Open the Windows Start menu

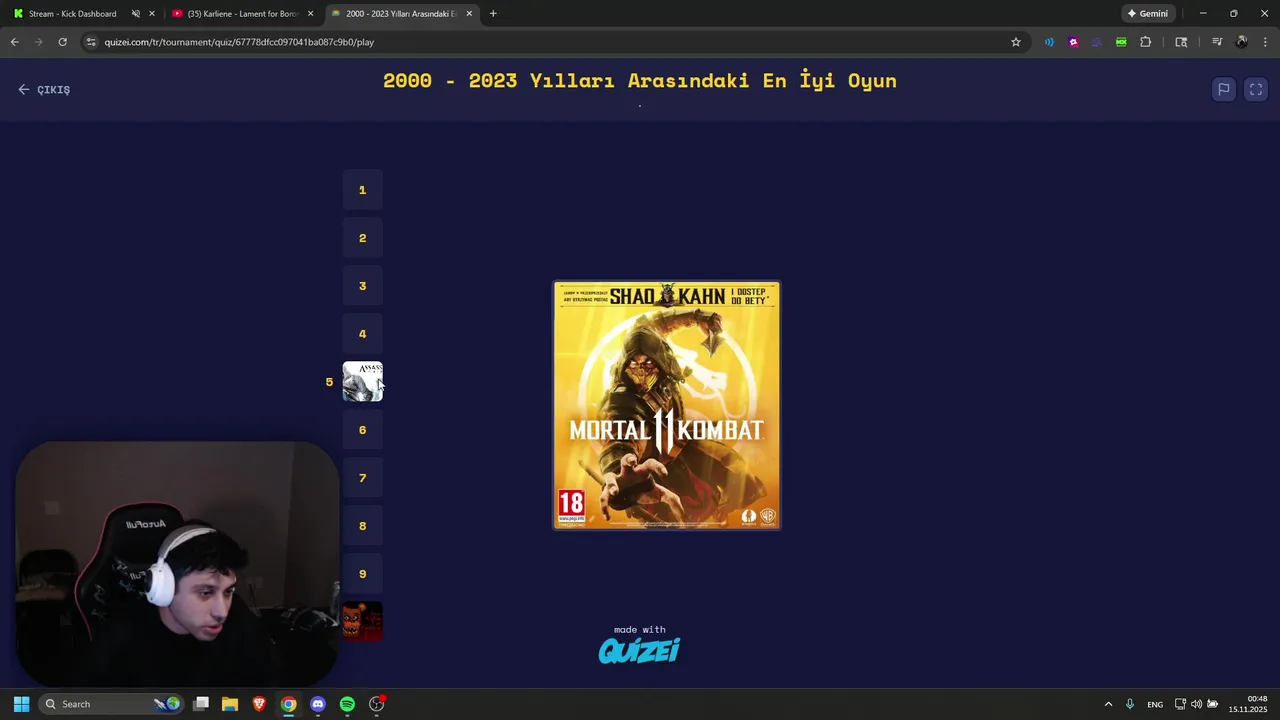point(21,704)
